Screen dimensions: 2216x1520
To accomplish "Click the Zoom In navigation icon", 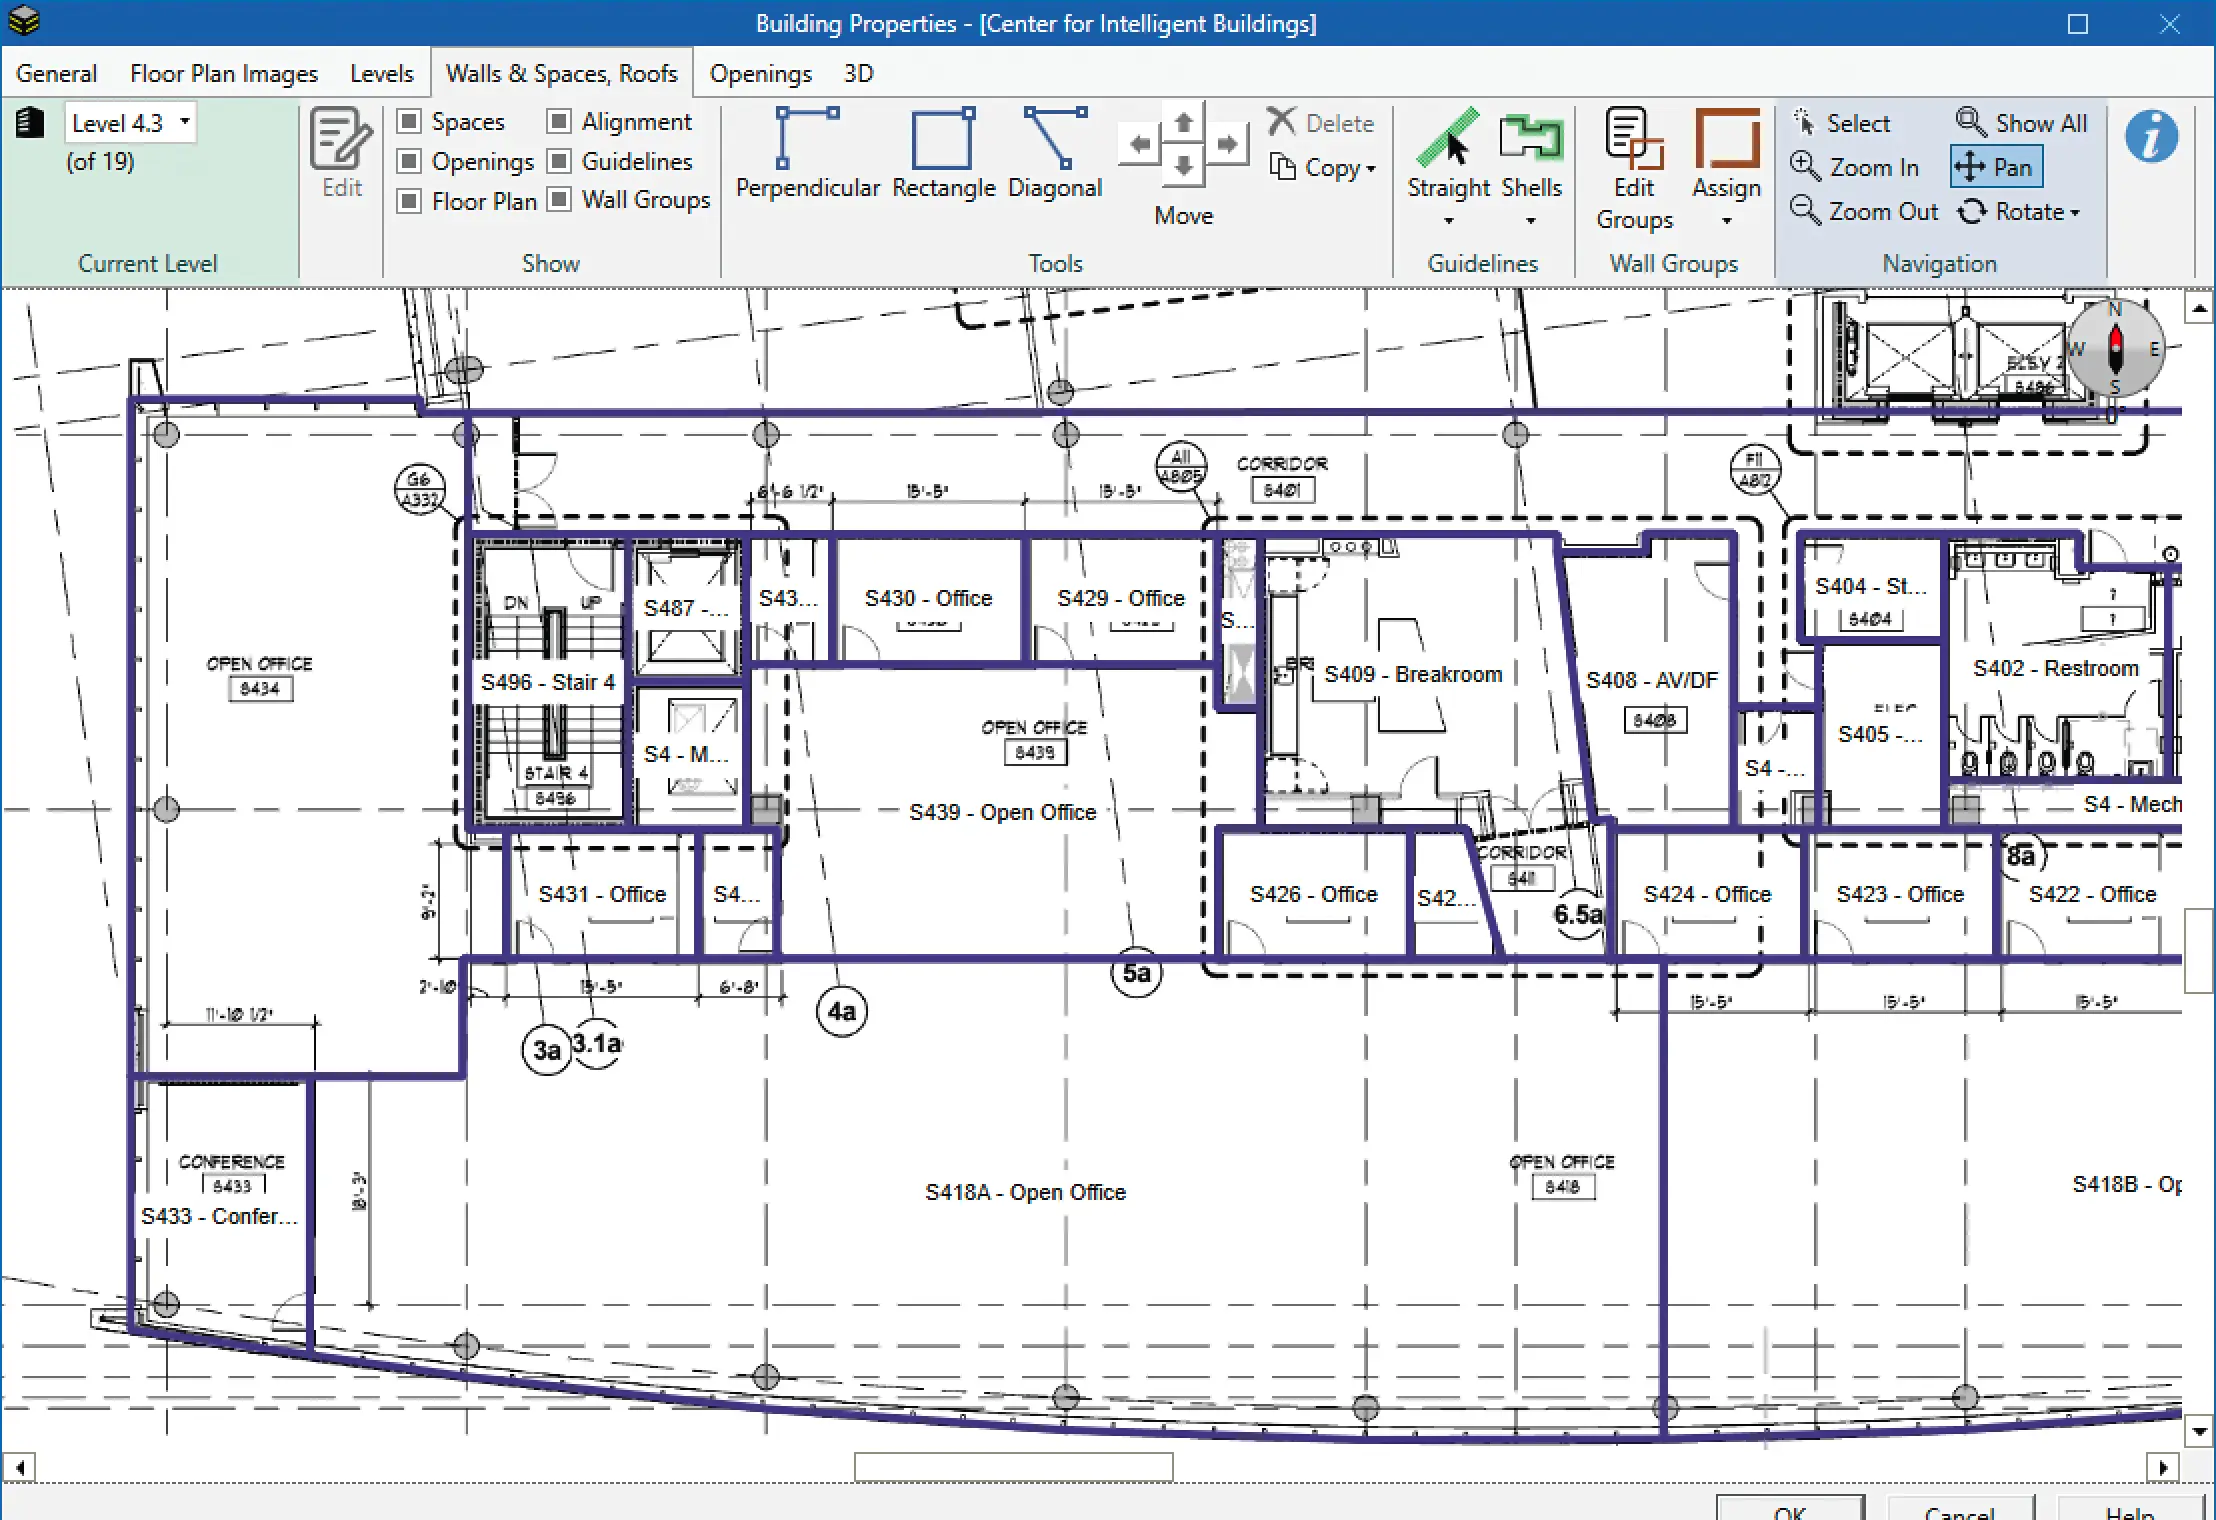I will point(1805,166).
